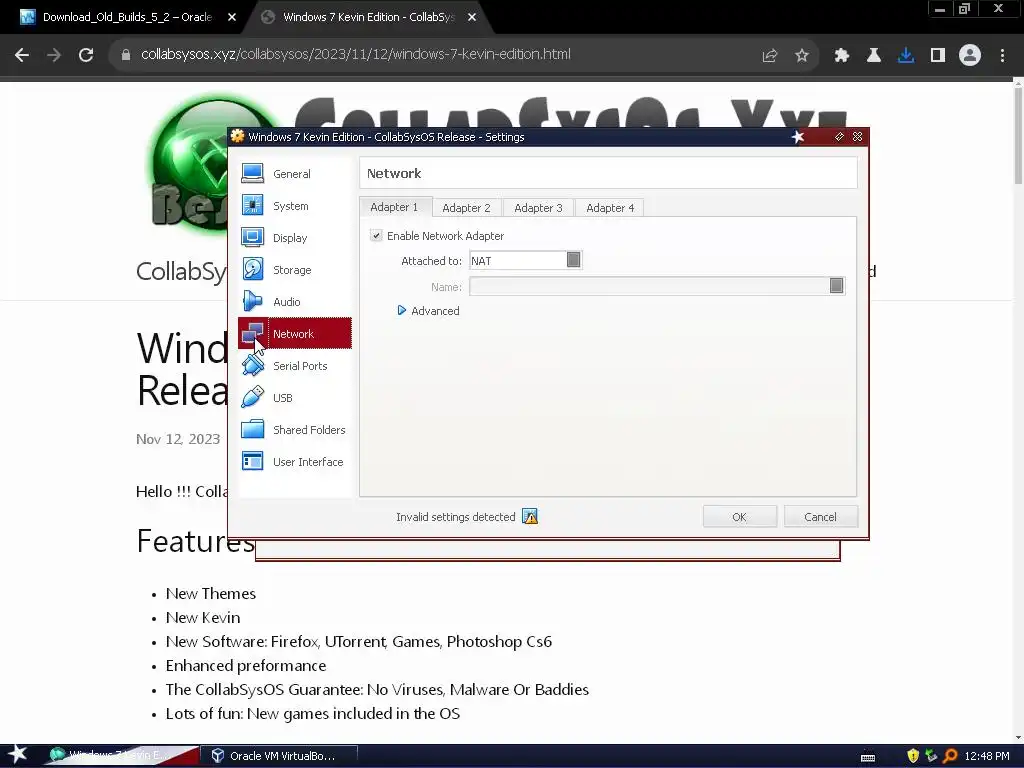Click the 12:48 PM clock
The height and width of the screenshot is (768, 1024).
click(987, 756)
